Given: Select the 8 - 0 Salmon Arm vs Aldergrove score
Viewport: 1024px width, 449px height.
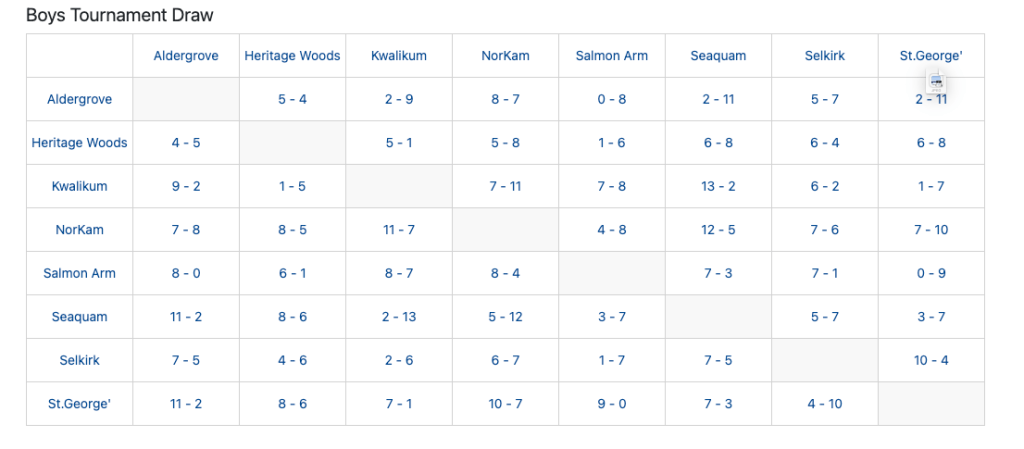Looking at the screenshot, I should (186, 273).
